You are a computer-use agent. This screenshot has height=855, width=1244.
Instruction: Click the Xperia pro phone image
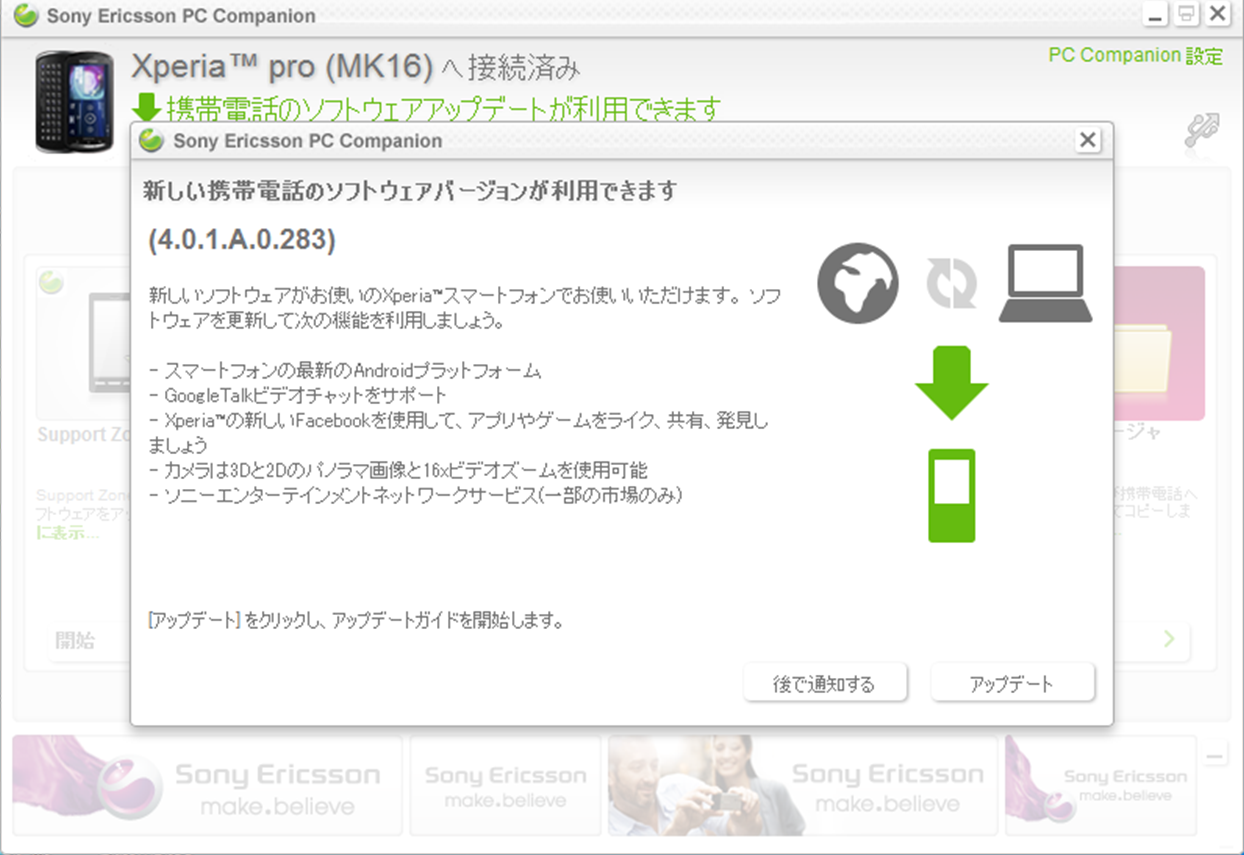74,101
